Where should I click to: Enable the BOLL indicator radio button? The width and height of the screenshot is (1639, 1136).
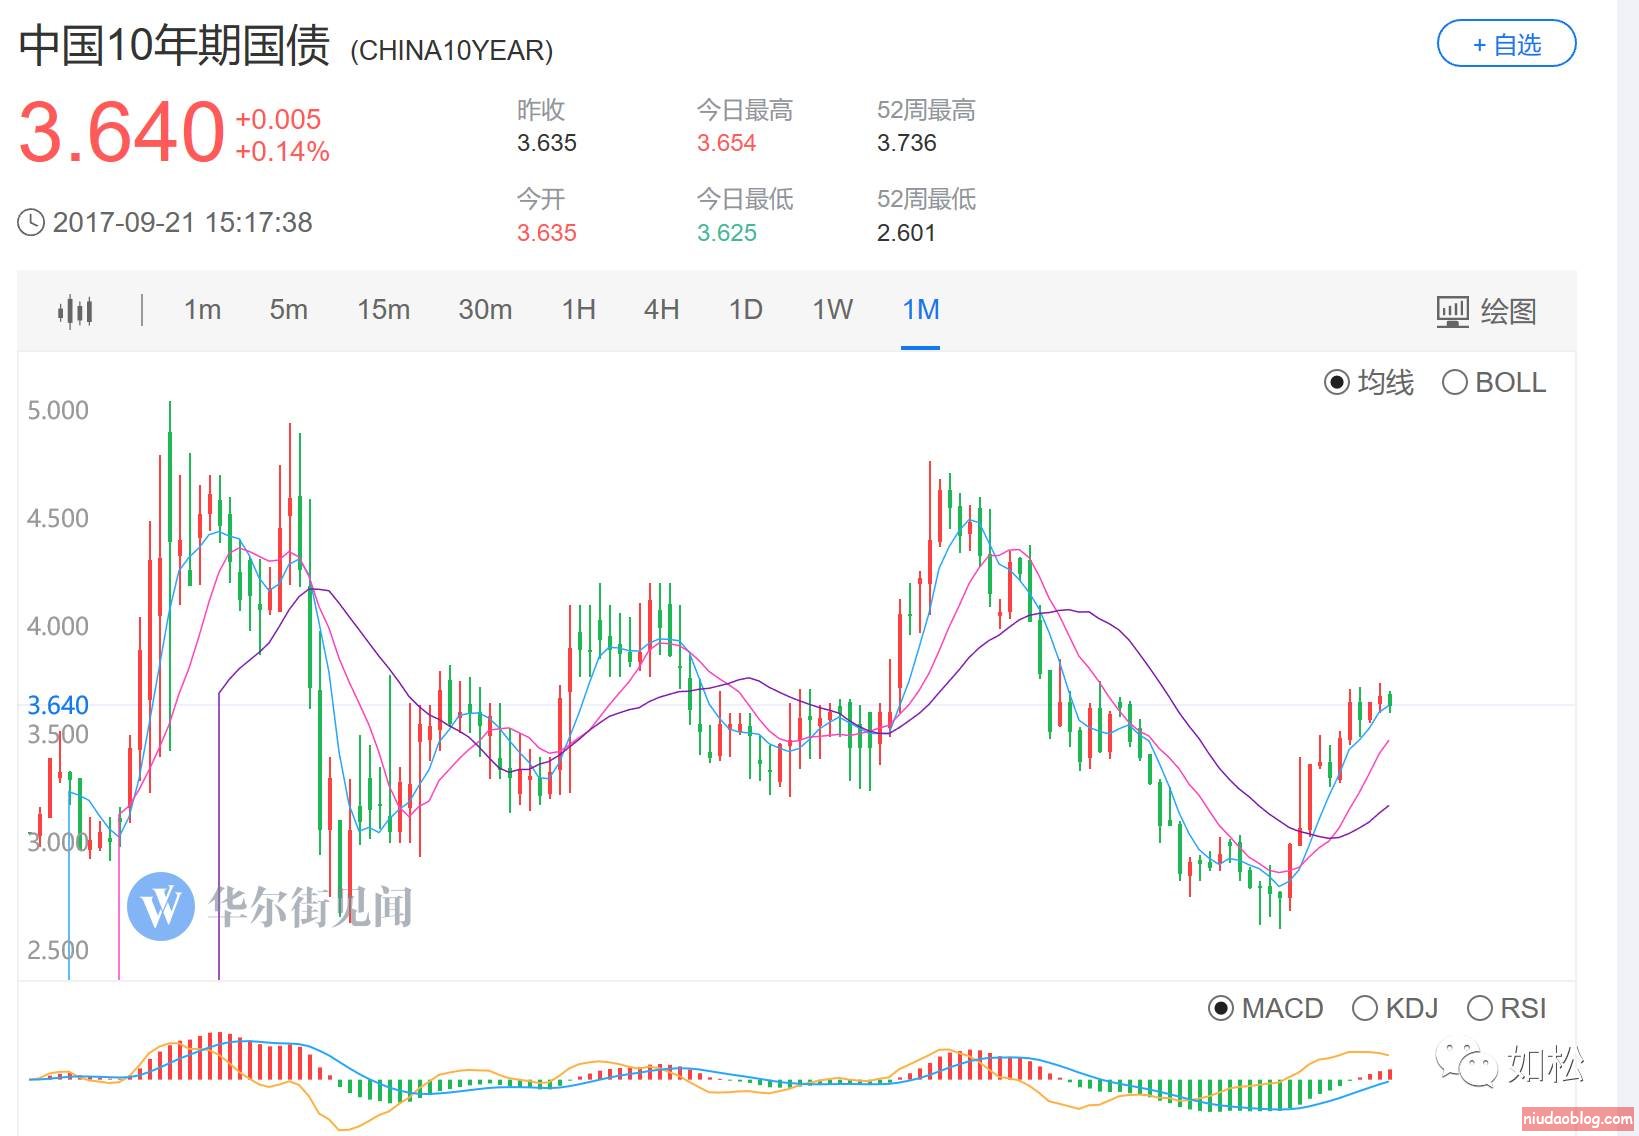coord(1455,382)
